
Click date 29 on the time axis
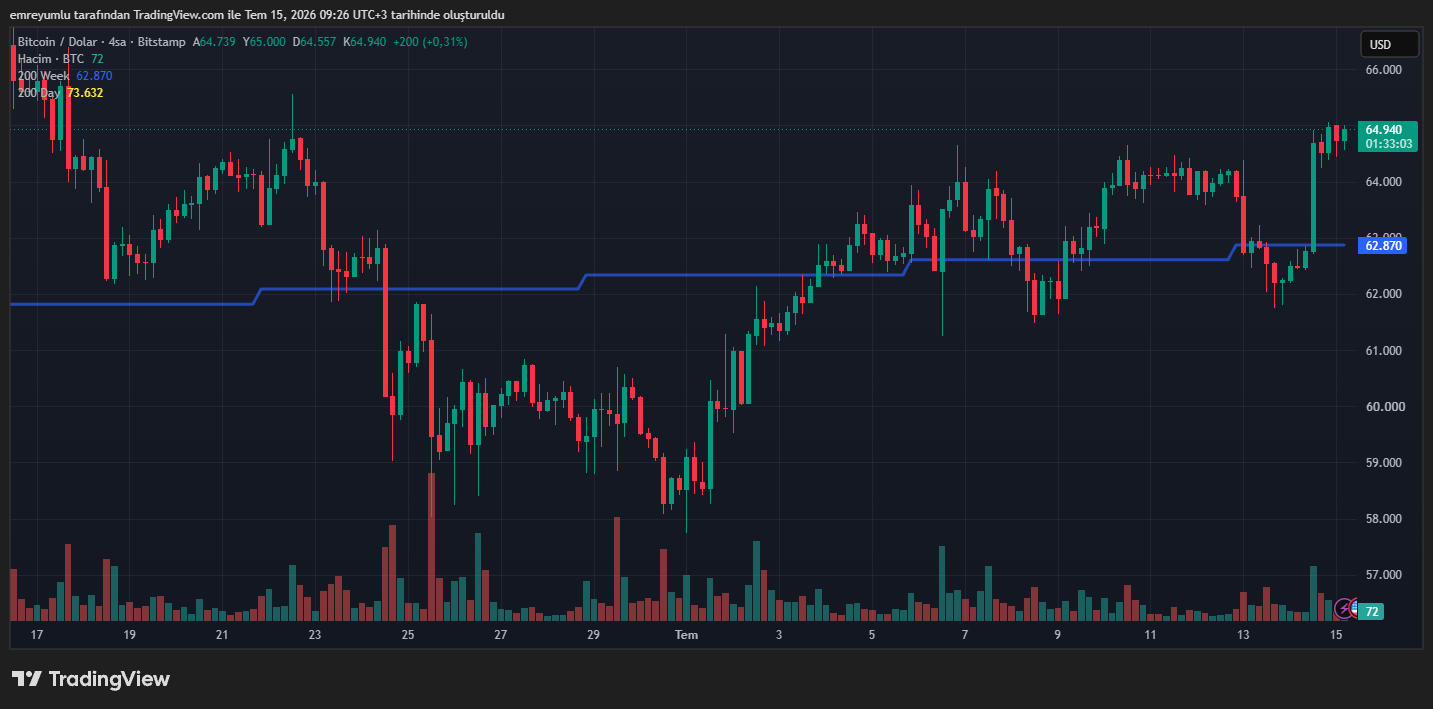[593, 635]
